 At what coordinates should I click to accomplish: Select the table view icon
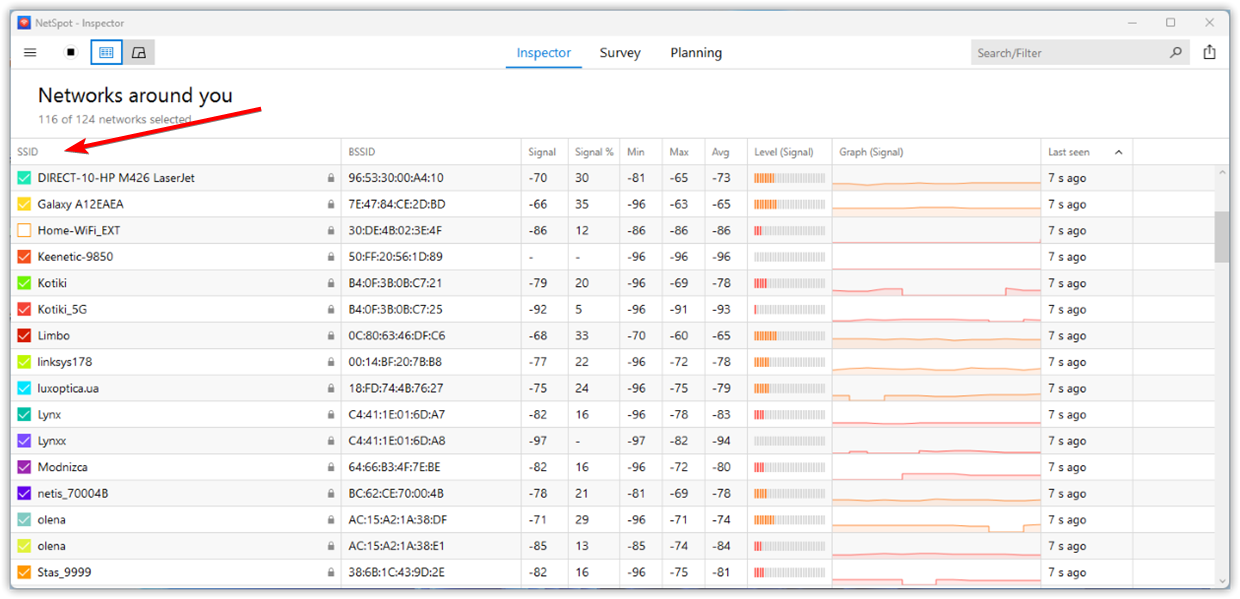click(x=106, y=52)
